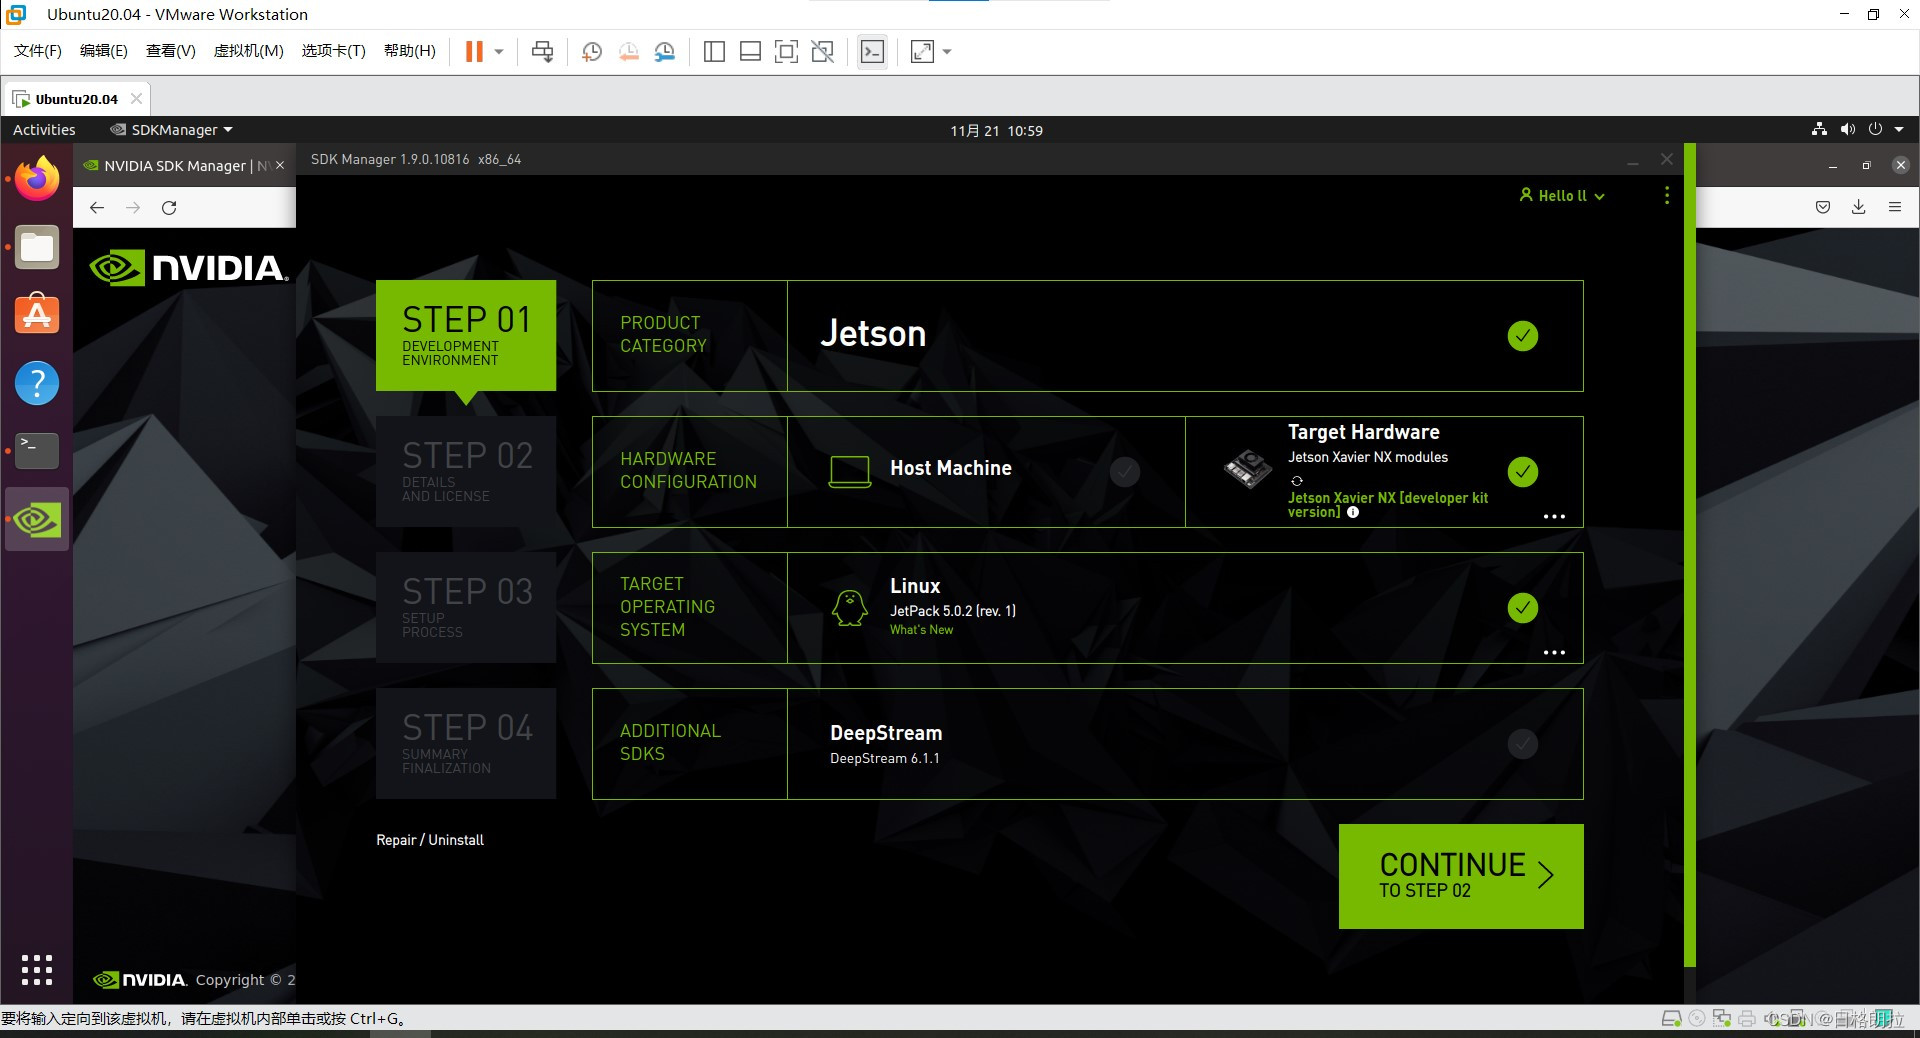The width and height of the screenshot is (1920, 1038).
Task: Open the Hello ll user dropdown
Action: click(x=1562, y=196)
